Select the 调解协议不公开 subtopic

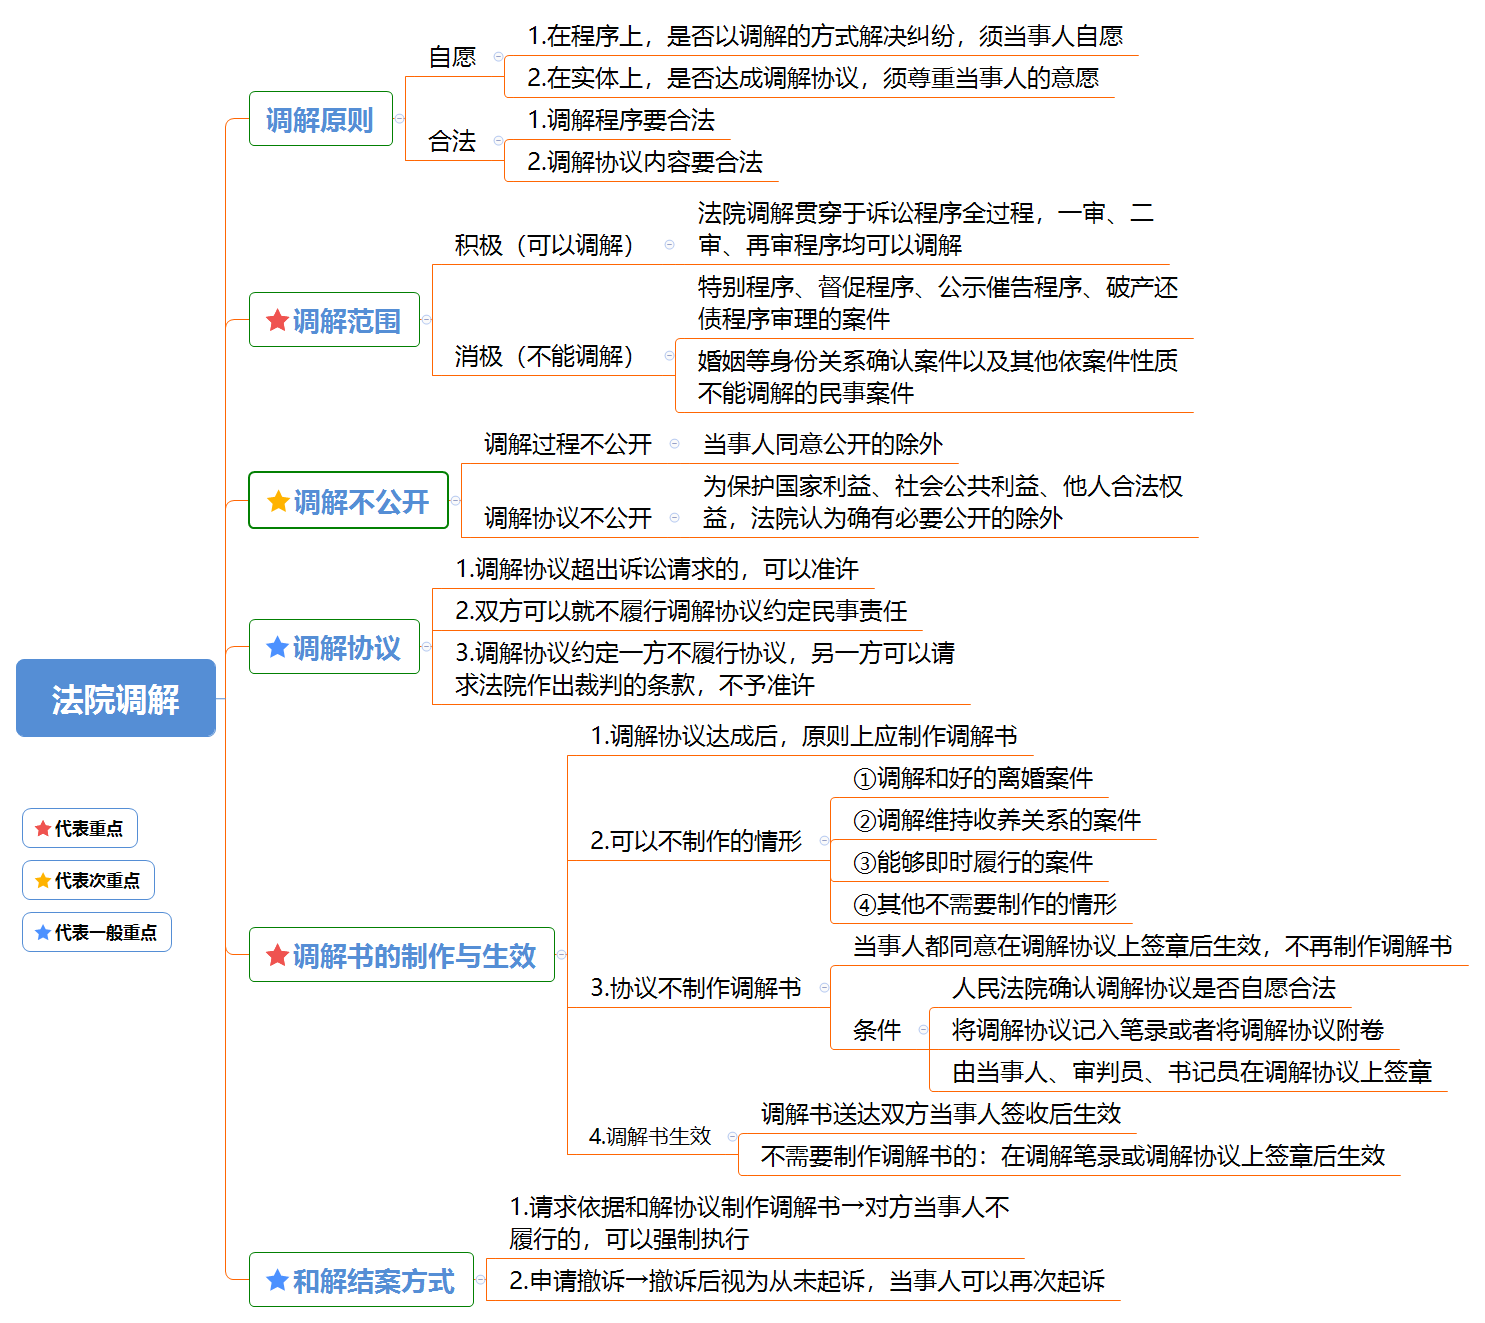click(568, 518)
